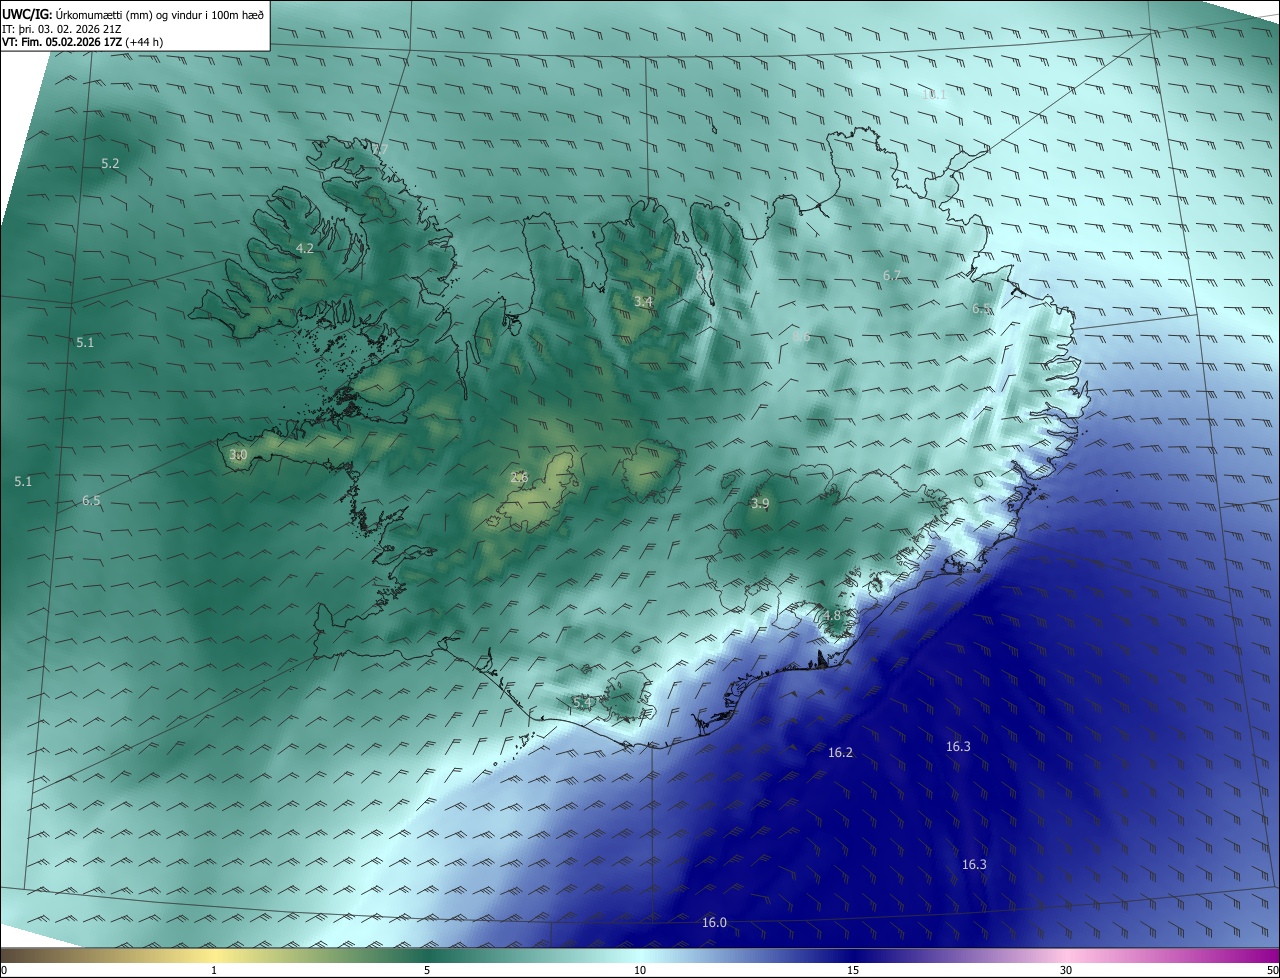The height and width of the screenshot is (978, 1280).
Task: Click the 10 tick on the color scale
Action: (640, 970)
